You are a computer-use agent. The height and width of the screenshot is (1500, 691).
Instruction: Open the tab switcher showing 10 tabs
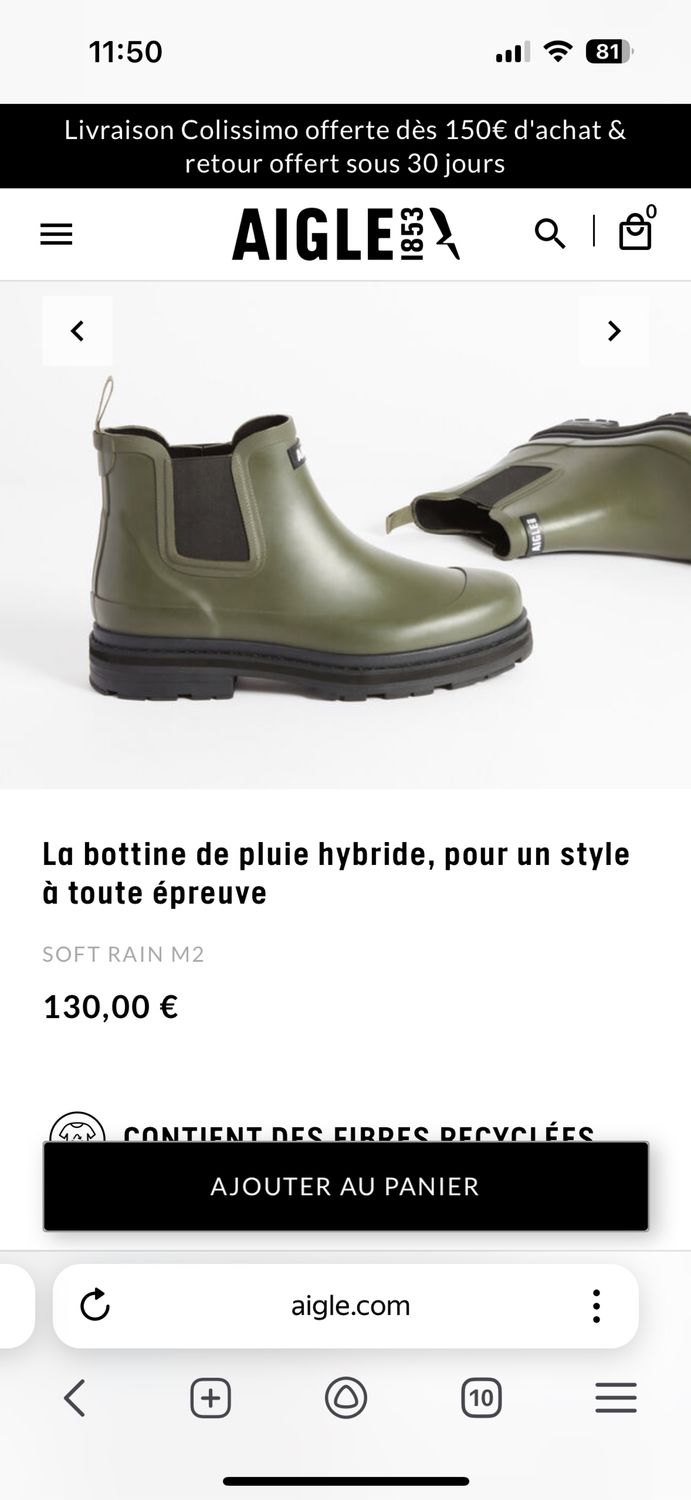(x=481, y=1397)
